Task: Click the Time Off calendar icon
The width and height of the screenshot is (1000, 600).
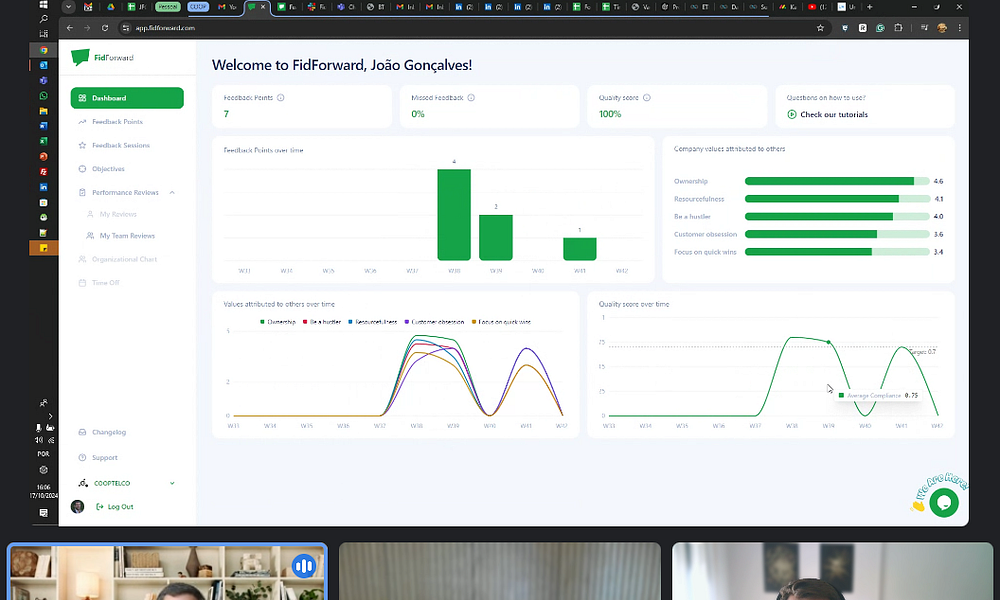Action: click(x=82, y=283)
